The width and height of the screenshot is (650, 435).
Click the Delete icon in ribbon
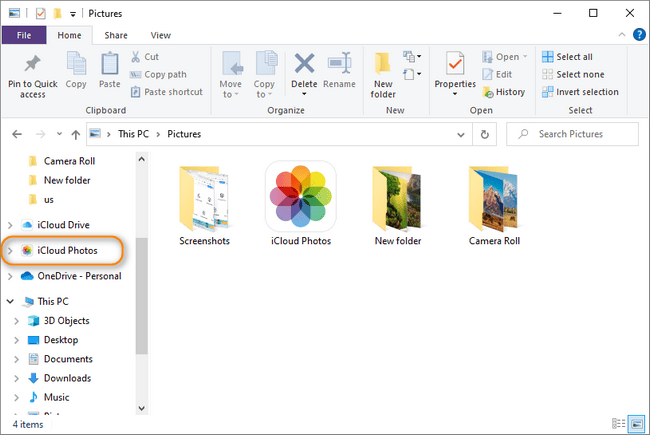[x=304, y=65]
